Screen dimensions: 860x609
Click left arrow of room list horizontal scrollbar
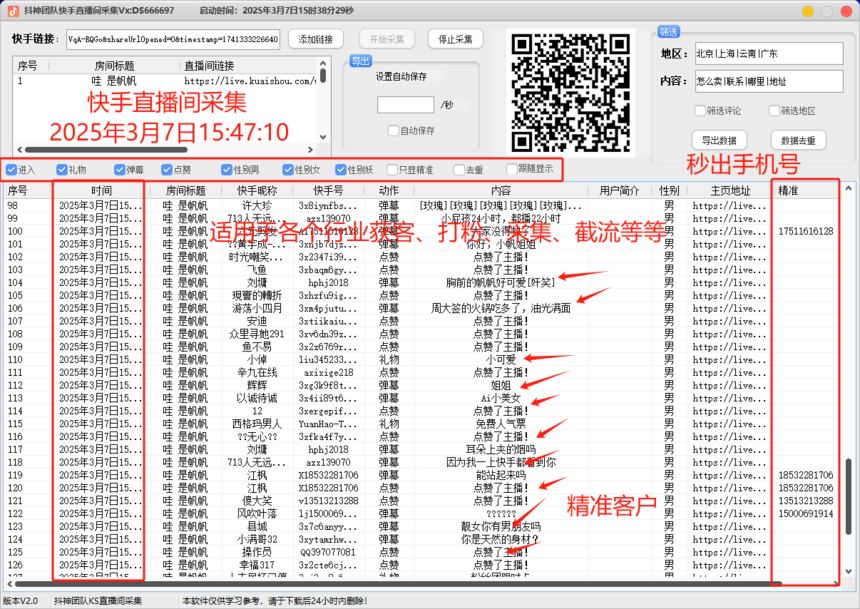point(20,149)
